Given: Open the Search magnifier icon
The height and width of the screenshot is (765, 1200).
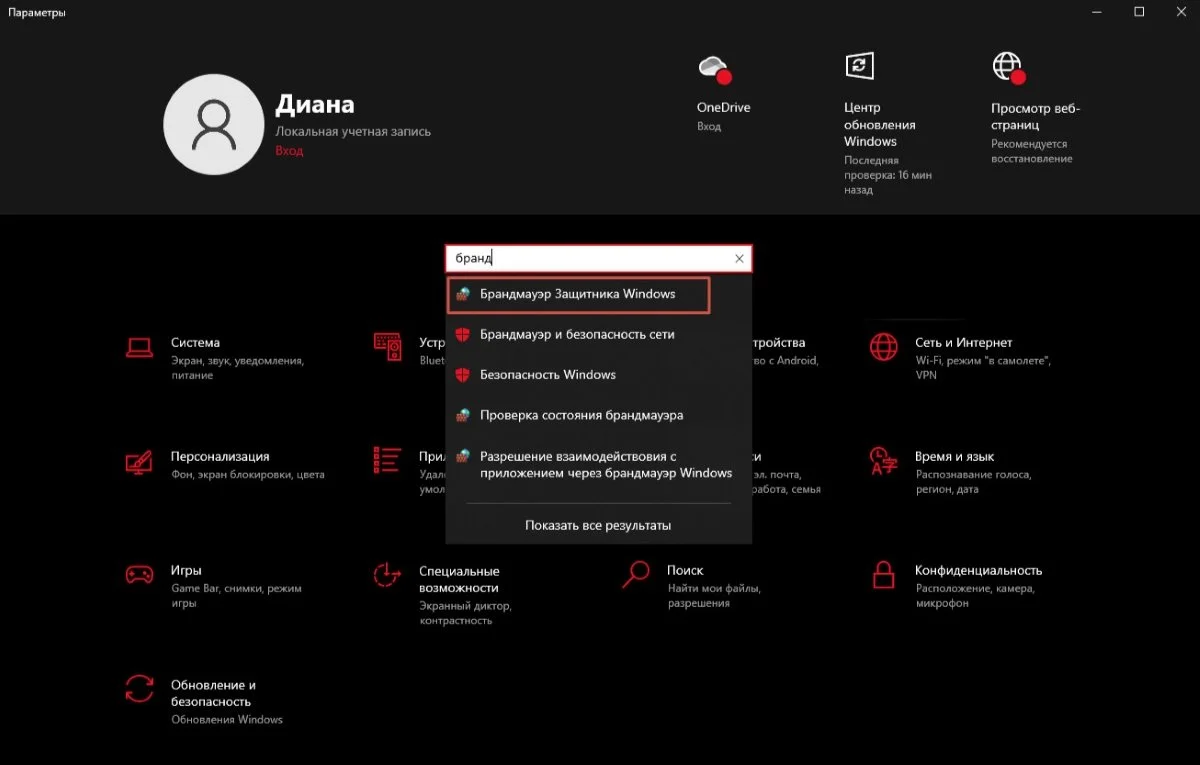Looking at the screenshot, I should (x=635, y=575).
